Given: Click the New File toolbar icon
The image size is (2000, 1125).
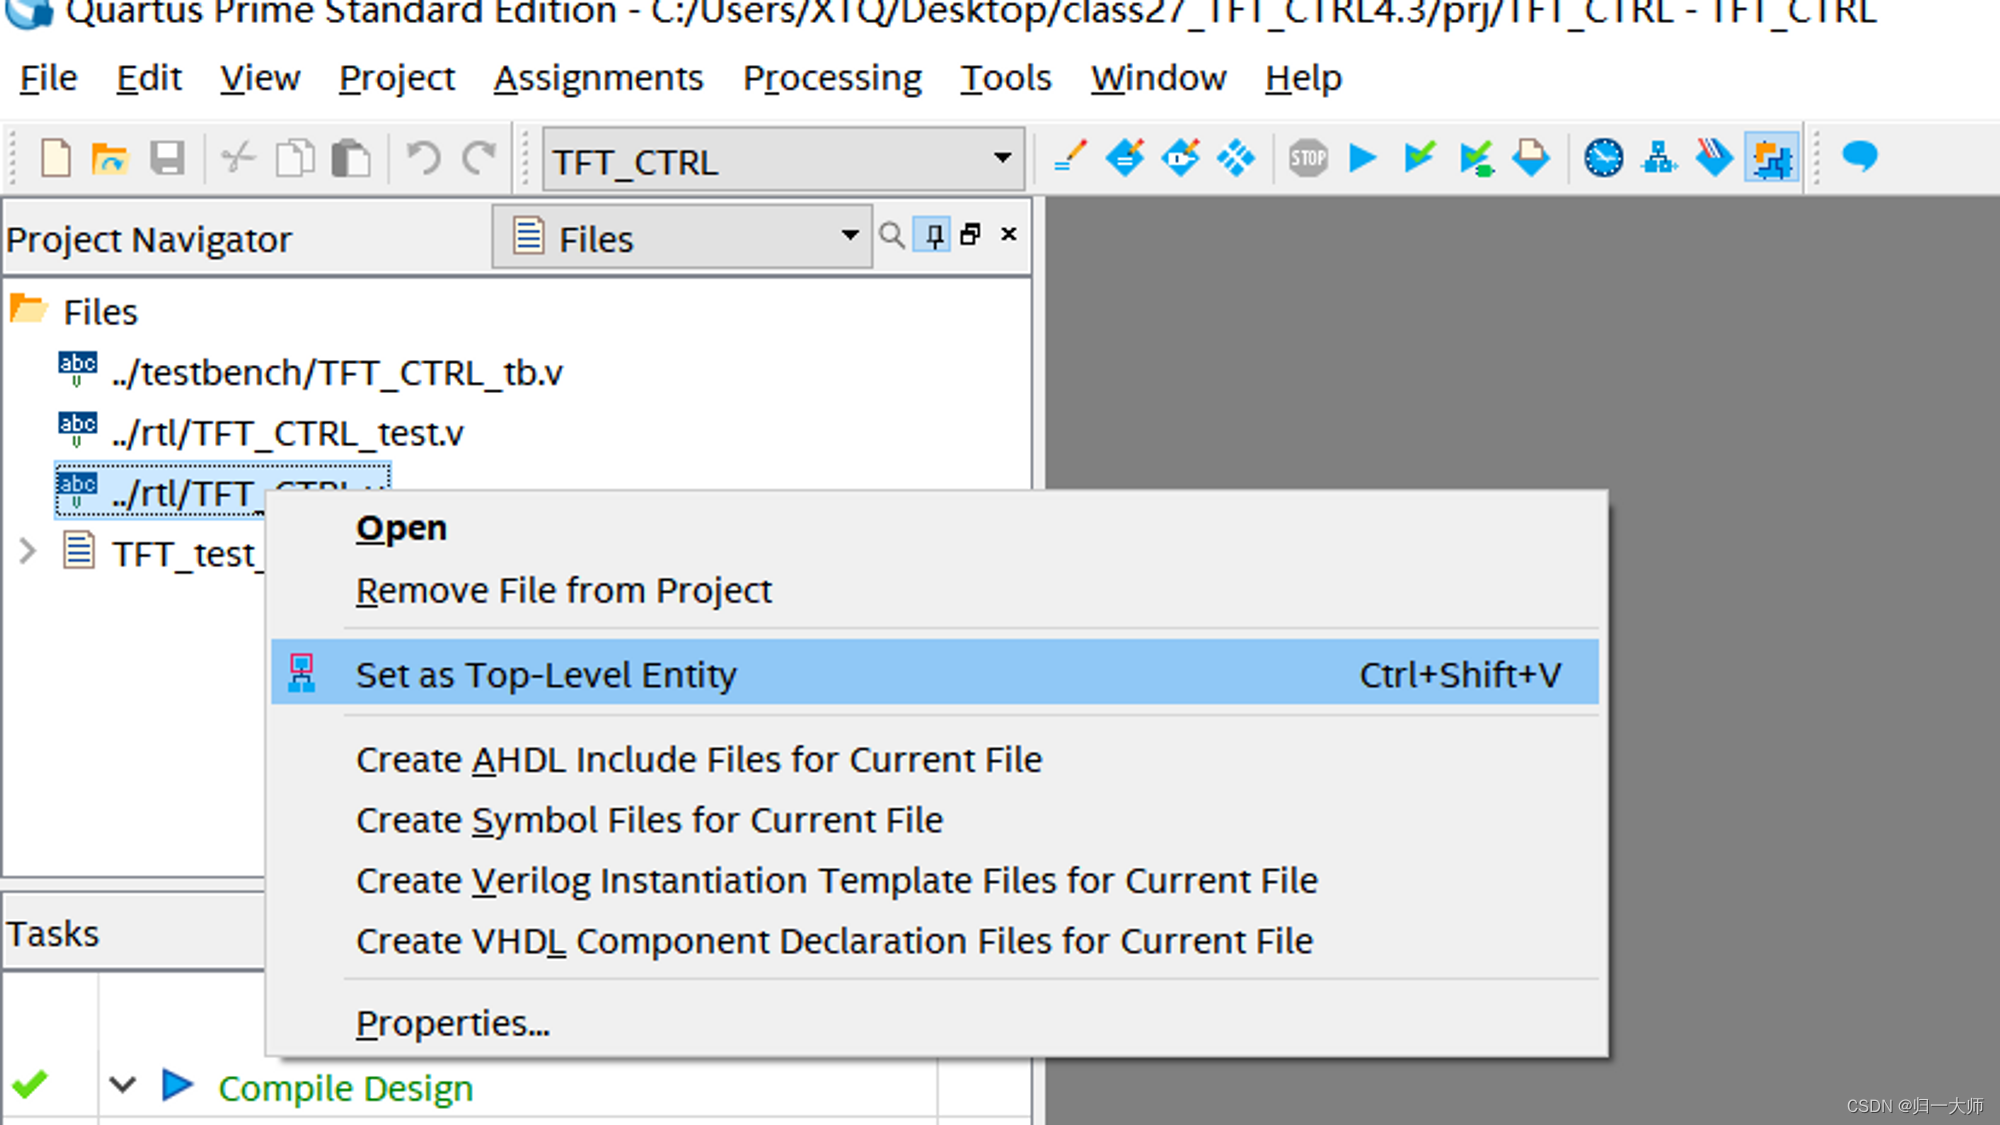Looking at the screenshot, I should [56, 158].
